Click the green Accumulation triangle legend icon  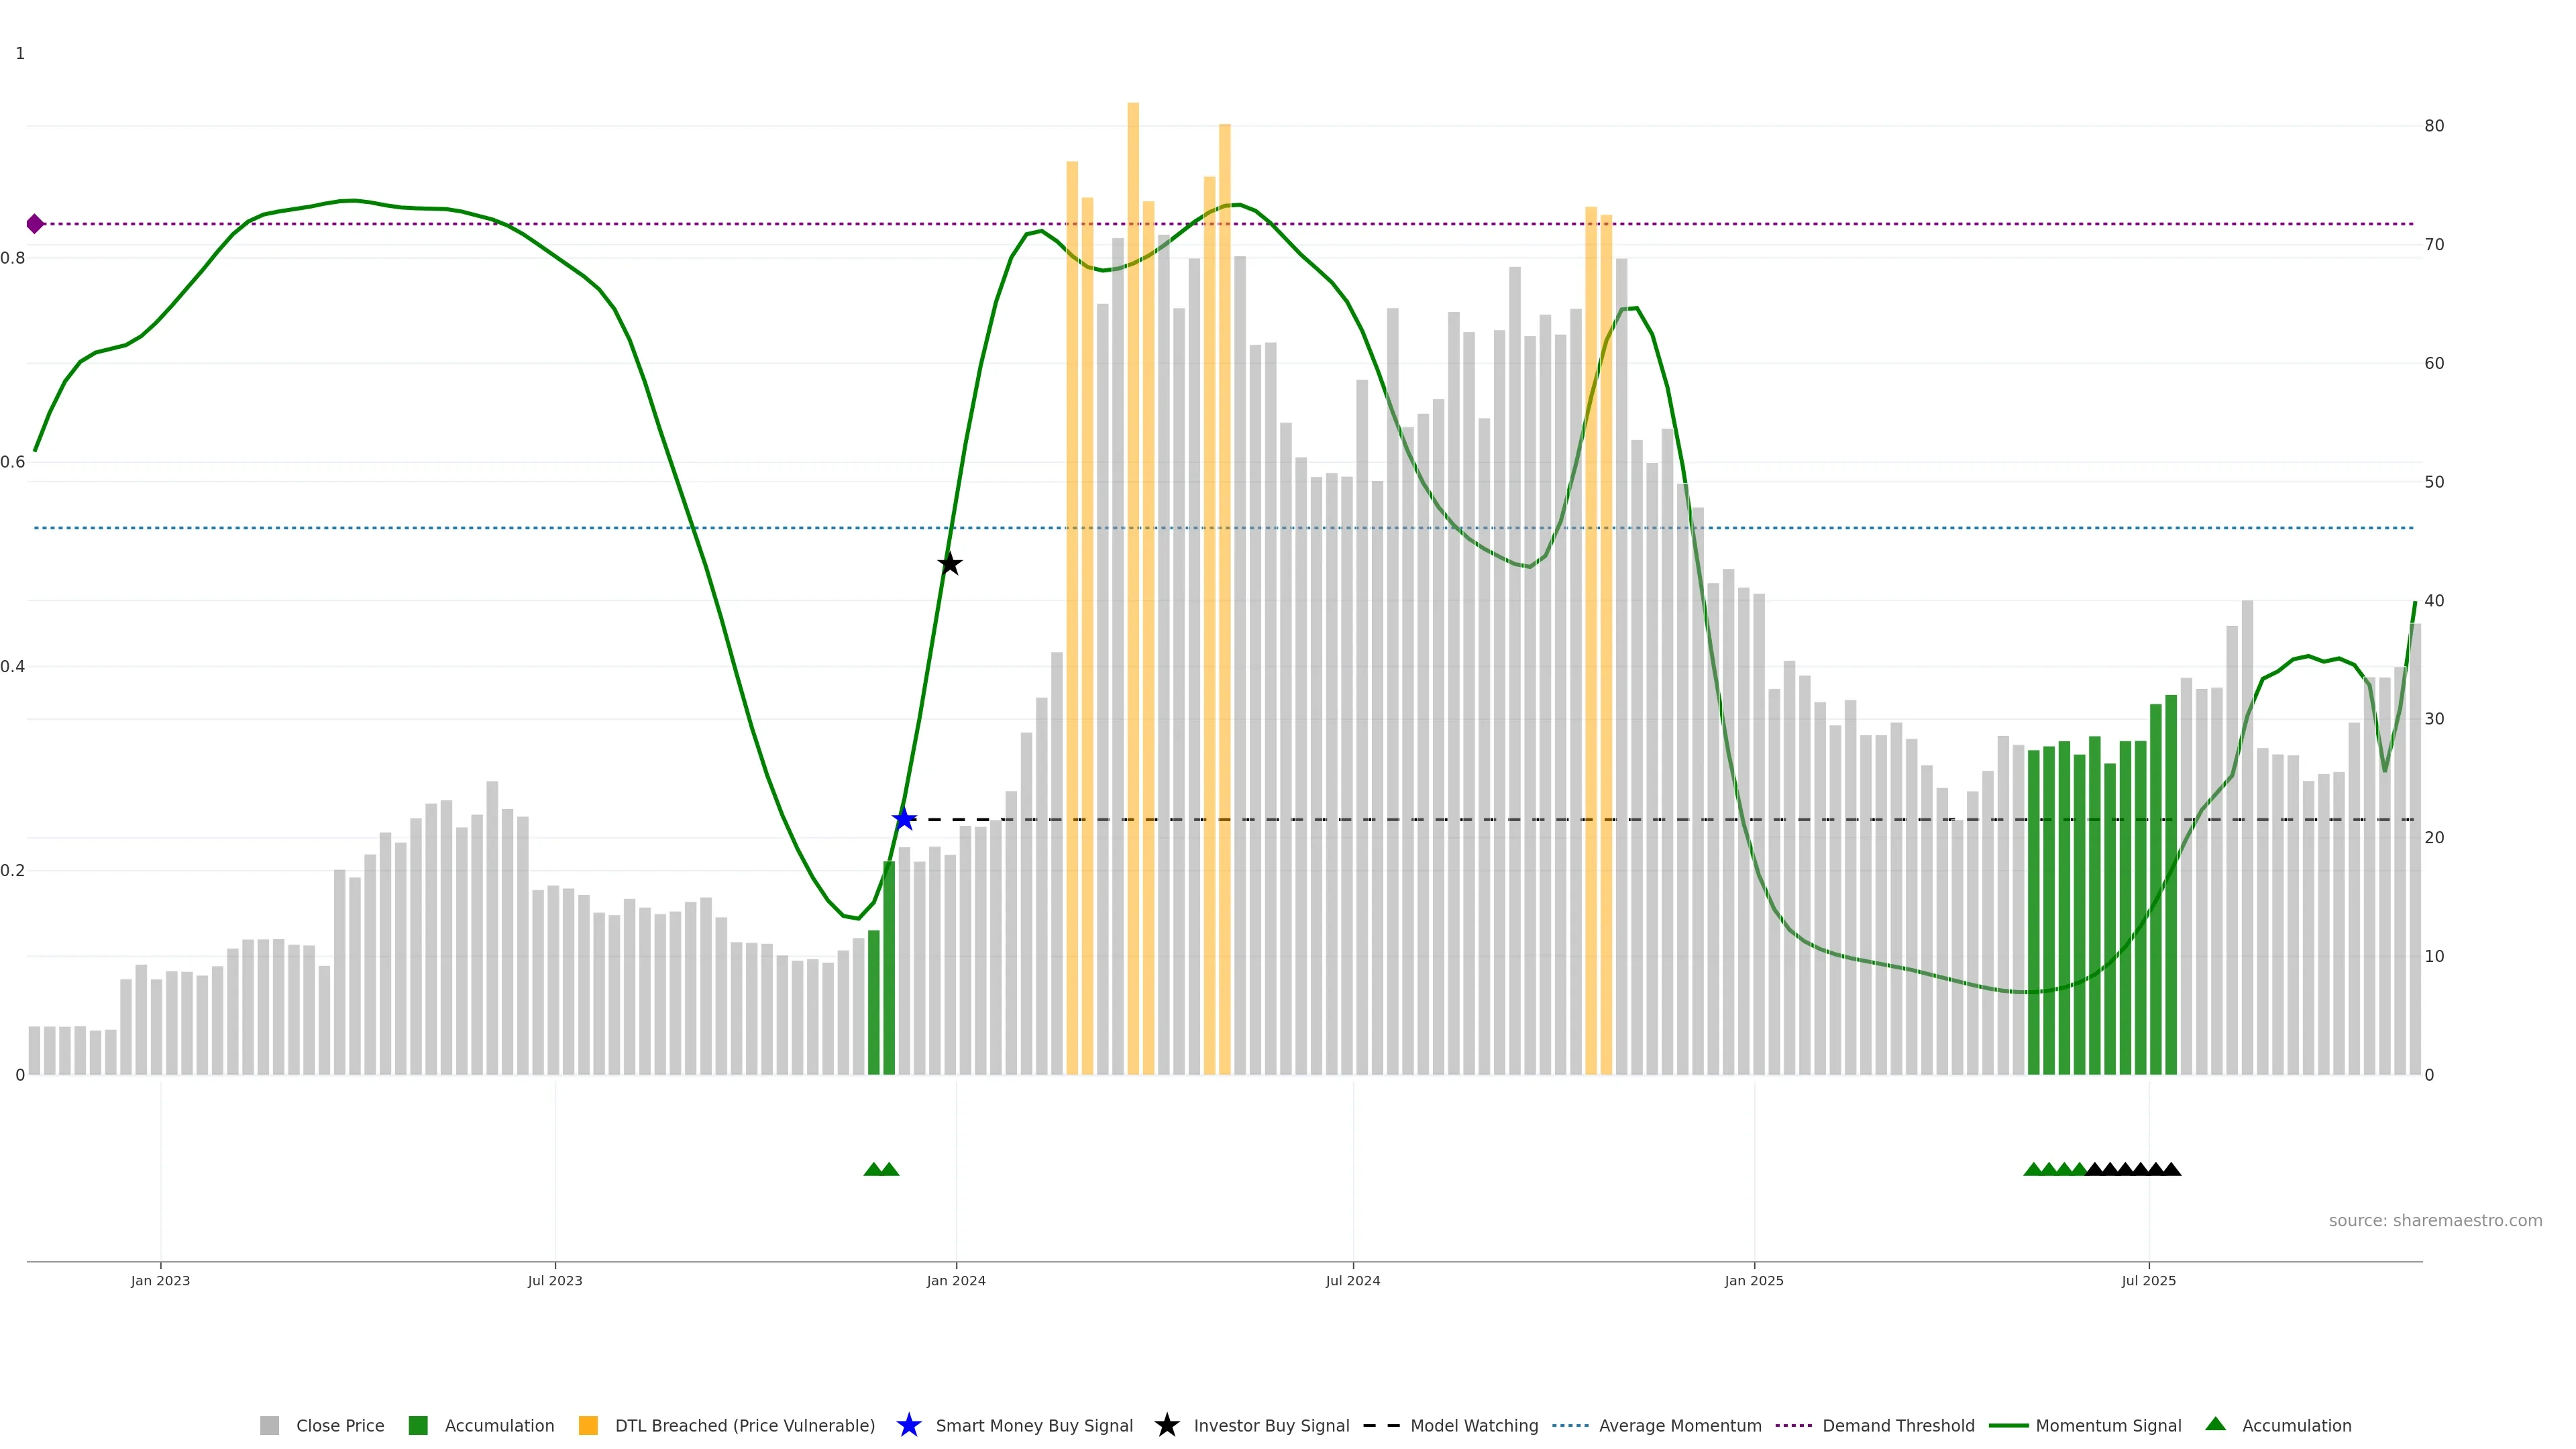(2215, 1424)
